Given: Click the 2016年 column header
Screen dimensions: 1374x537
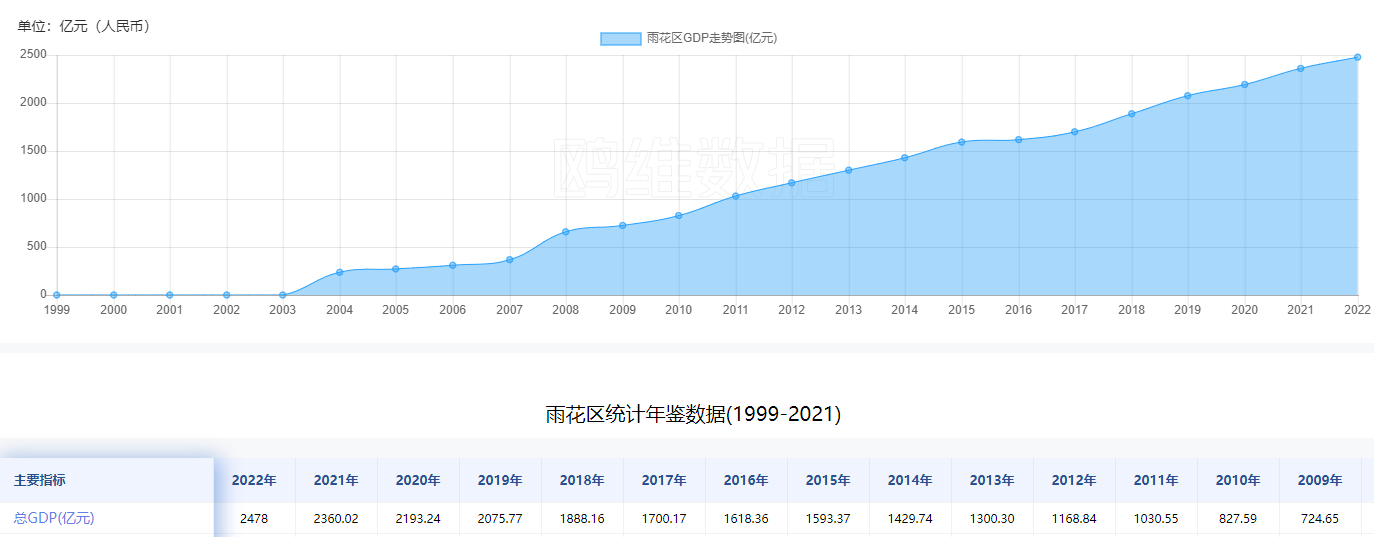Looking at the screenshot, I should (x=746, y=480).
